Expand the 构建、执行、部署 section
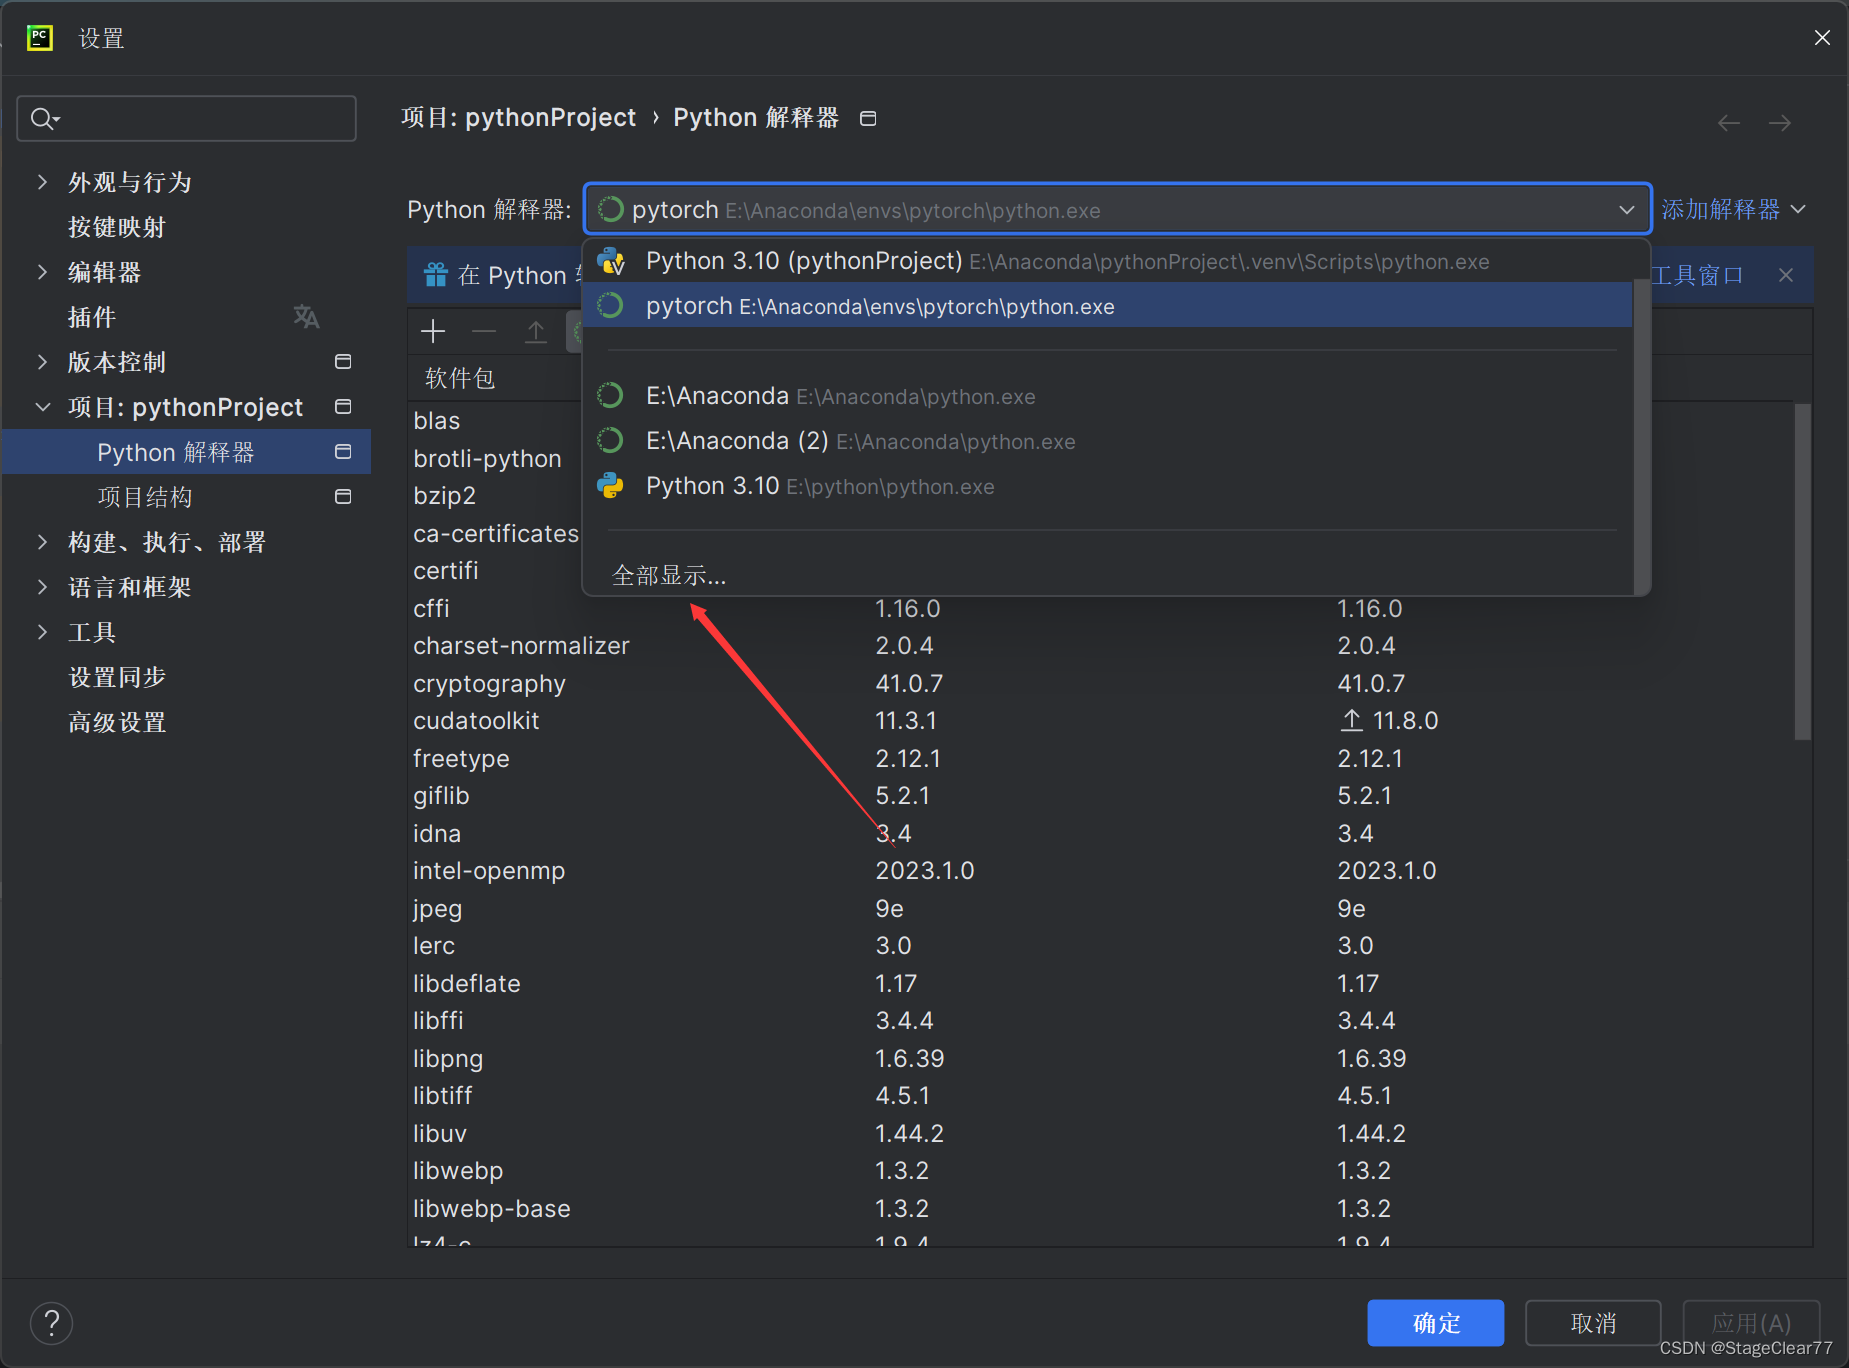 click(x=42, y=542)
